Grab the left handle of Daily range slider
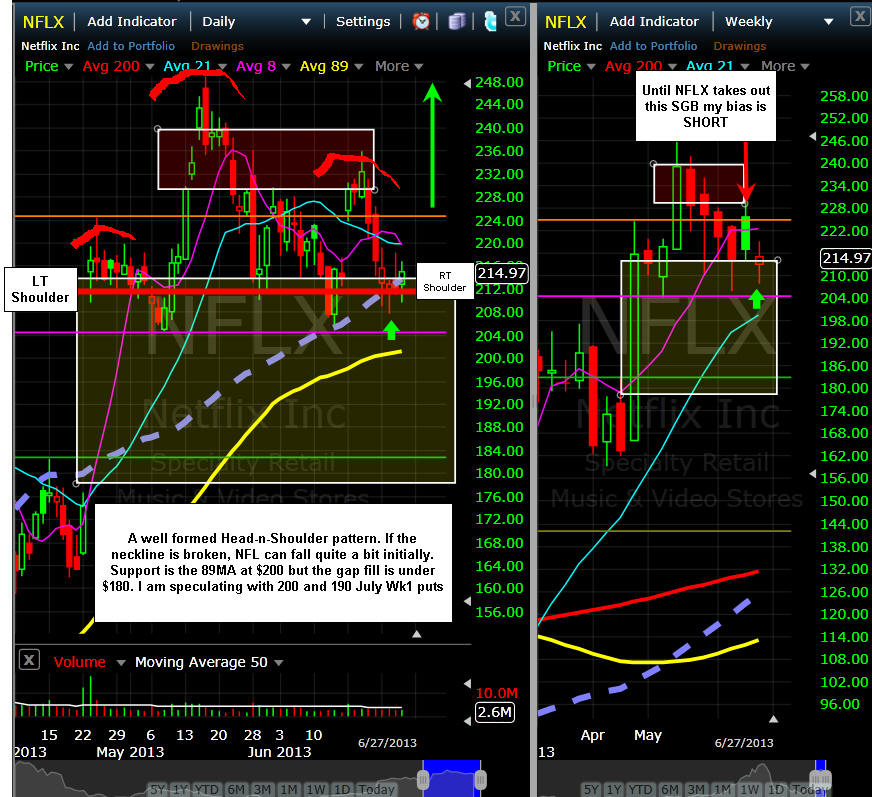The width and height of the screenshot is (872, 797). point(423,780)
